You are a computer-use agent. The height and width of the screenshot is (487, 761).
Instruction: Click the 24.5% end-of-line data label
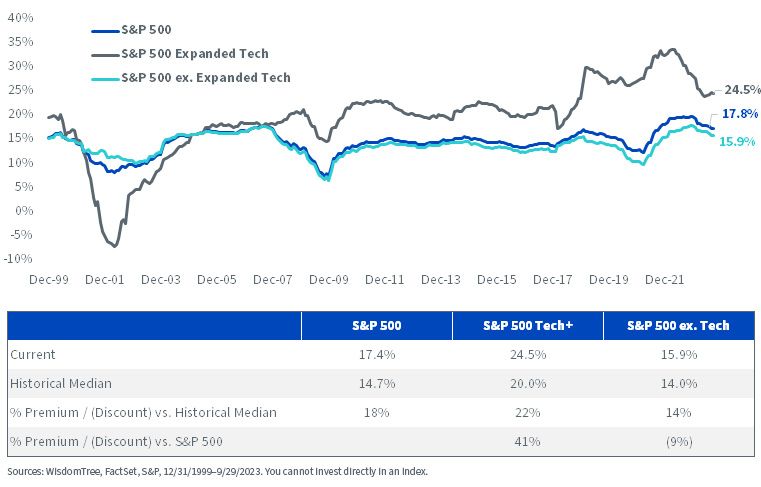click(742, 89)
